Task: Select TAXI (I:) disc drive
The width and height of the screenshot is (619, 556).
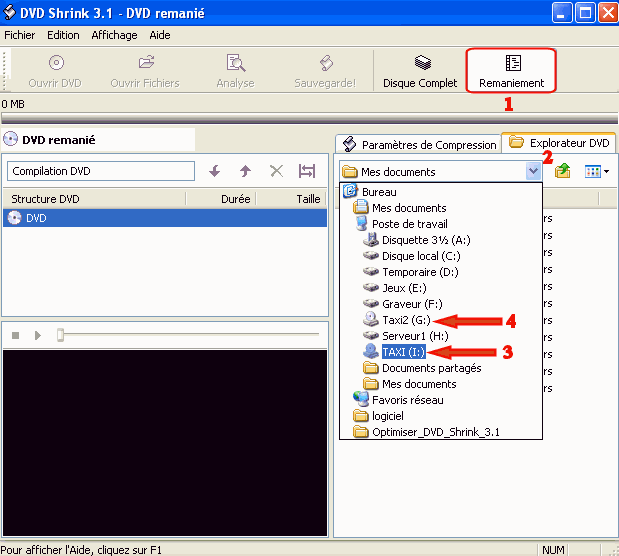Action: 403,352
